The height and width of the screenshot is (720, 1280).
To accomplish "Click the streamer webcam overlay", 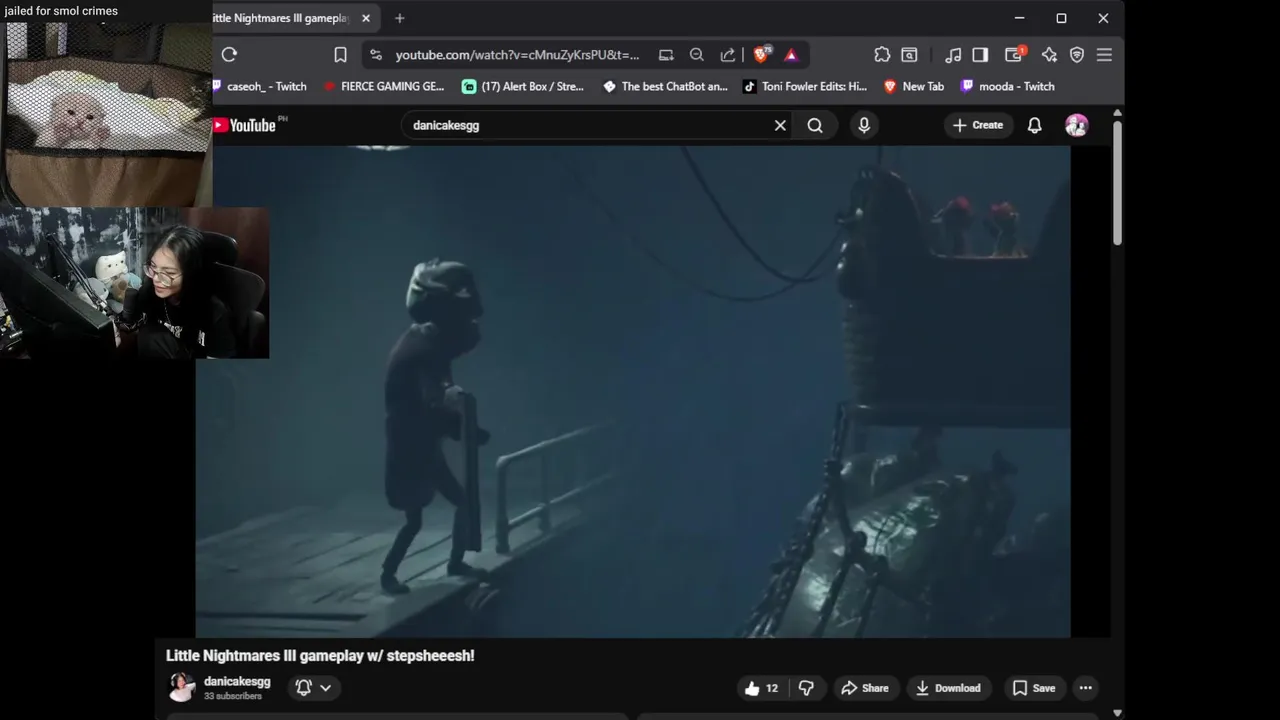I will pyautogui.click(x=135, y=283).
